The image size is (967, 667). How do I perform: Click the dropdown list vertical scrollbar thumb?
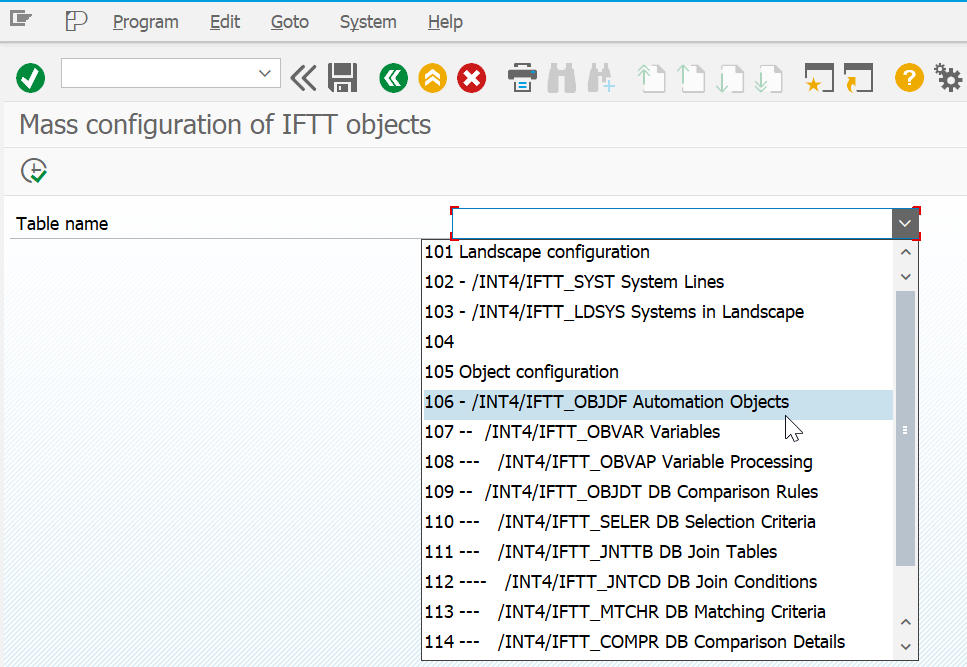(x=905, y=428)
